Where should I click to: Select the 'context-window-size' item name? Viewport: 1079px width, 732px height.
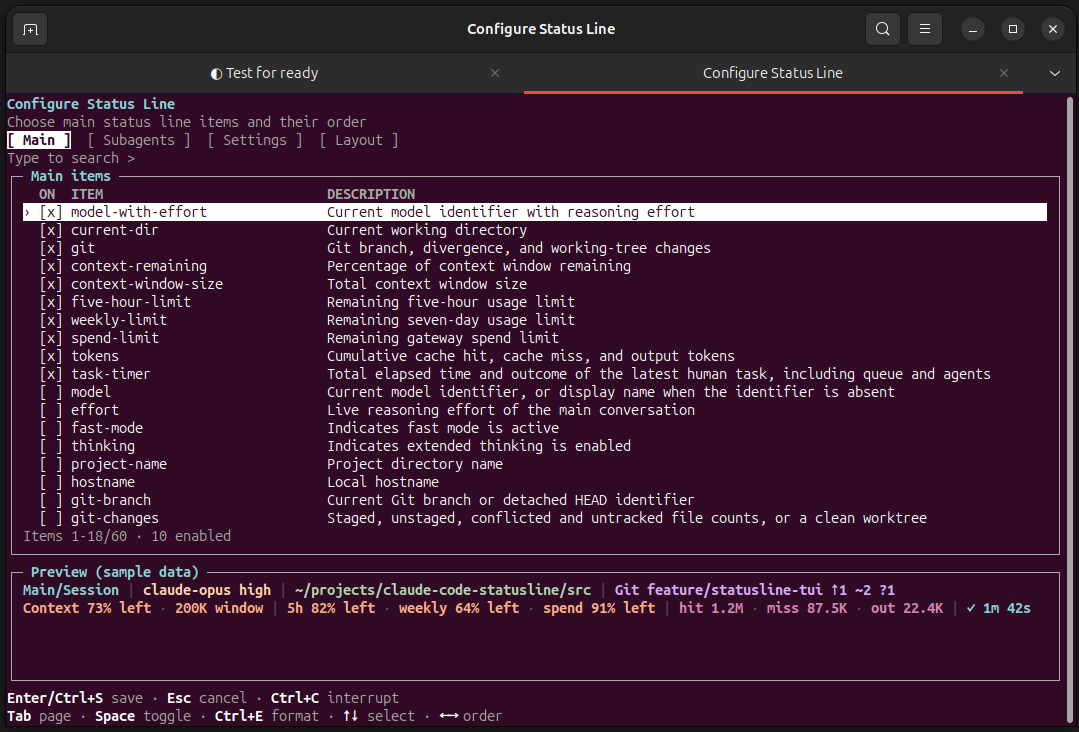147,284
